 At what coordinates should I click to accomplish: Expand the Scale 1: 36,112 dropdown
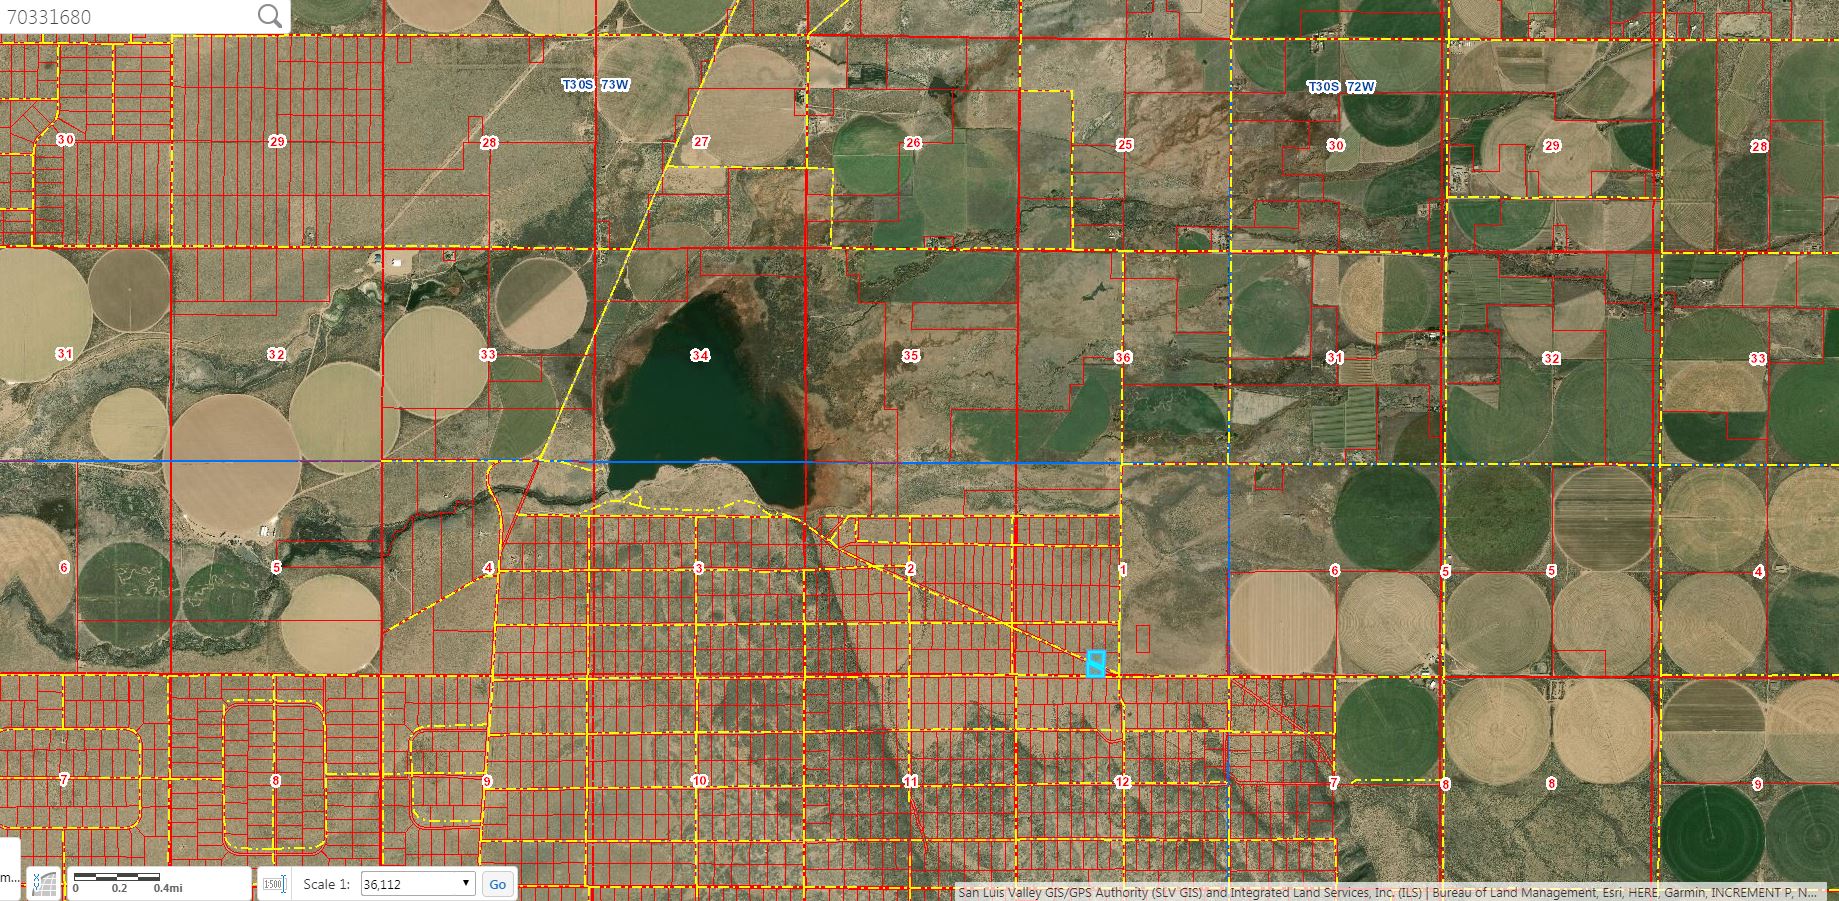click(417, 884)
